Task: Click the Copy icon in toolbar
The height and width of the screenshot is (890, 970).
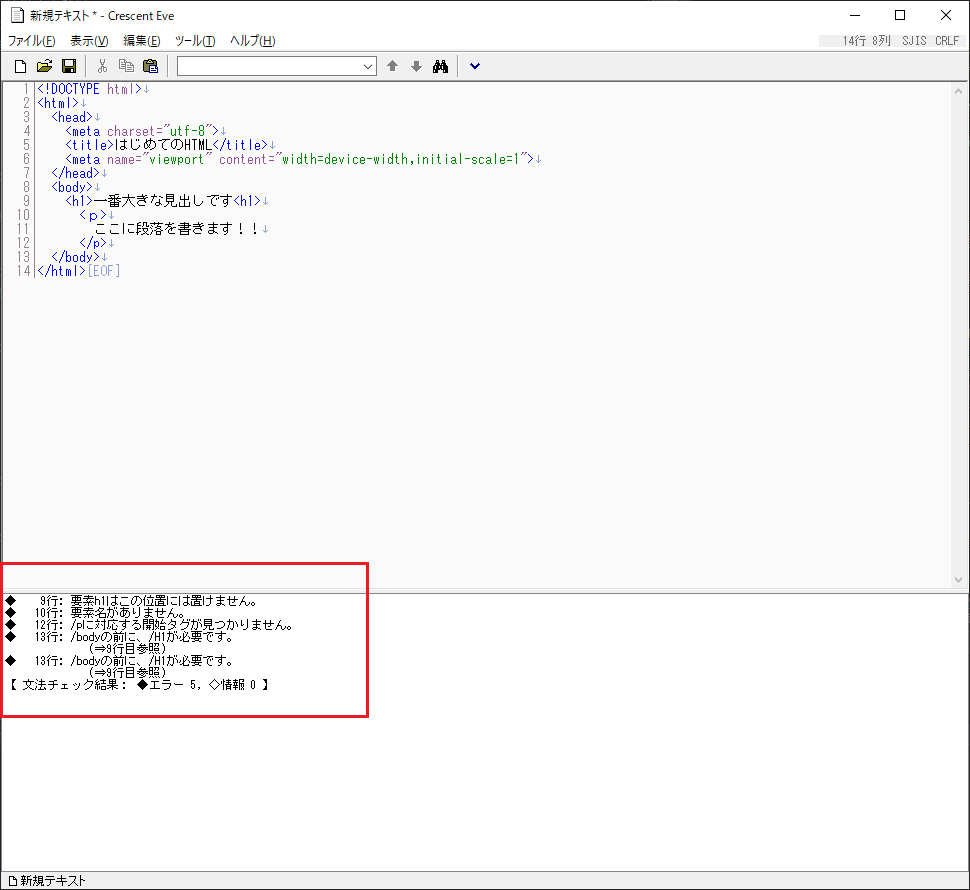Action: (126, 66)
